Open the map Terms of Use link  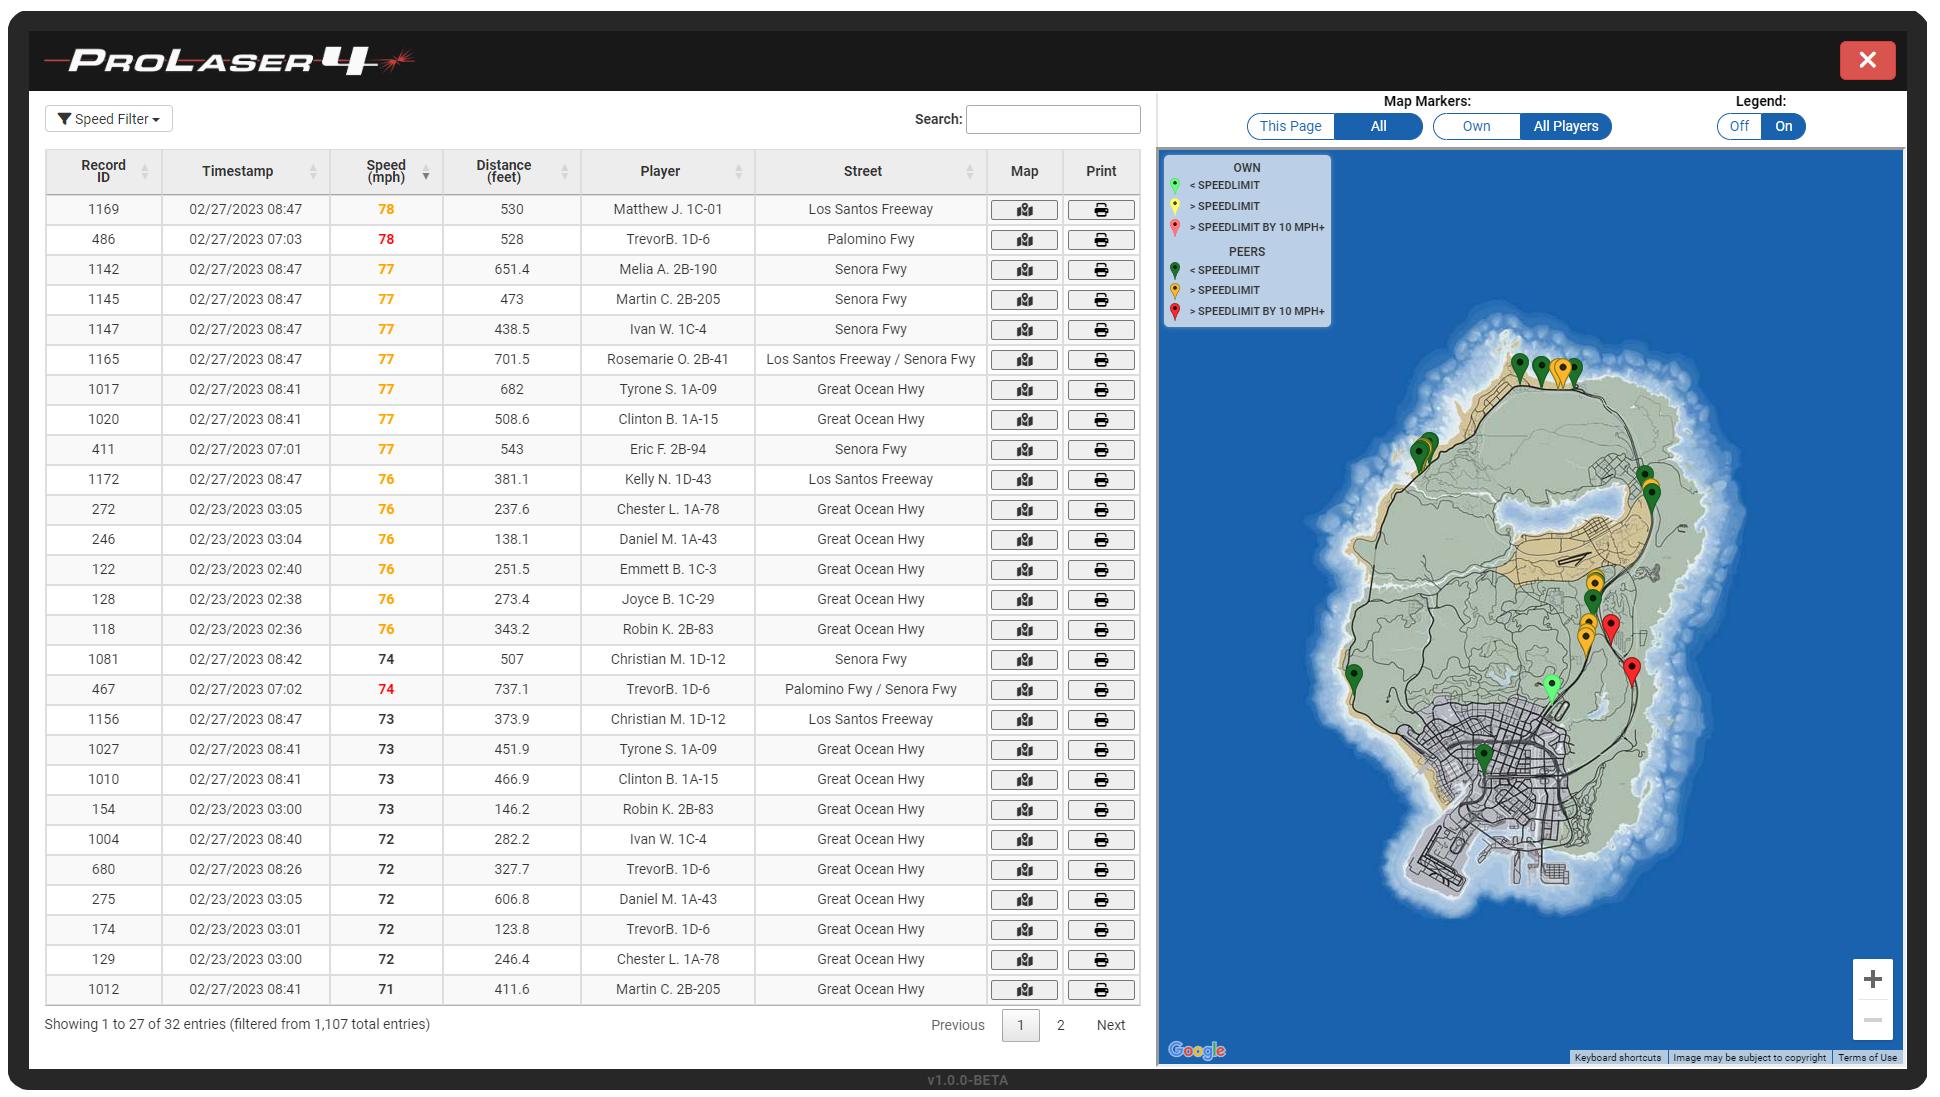[1866, 1057]
